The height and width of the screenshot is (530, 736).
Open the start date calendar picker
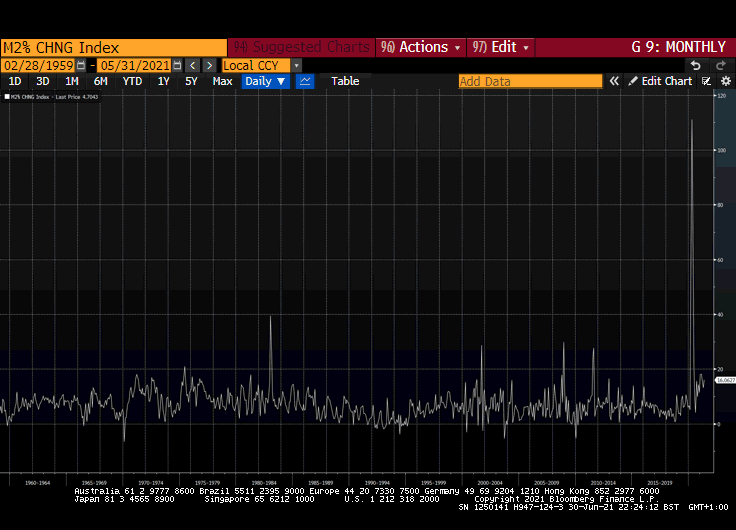[x=80, y=65]
